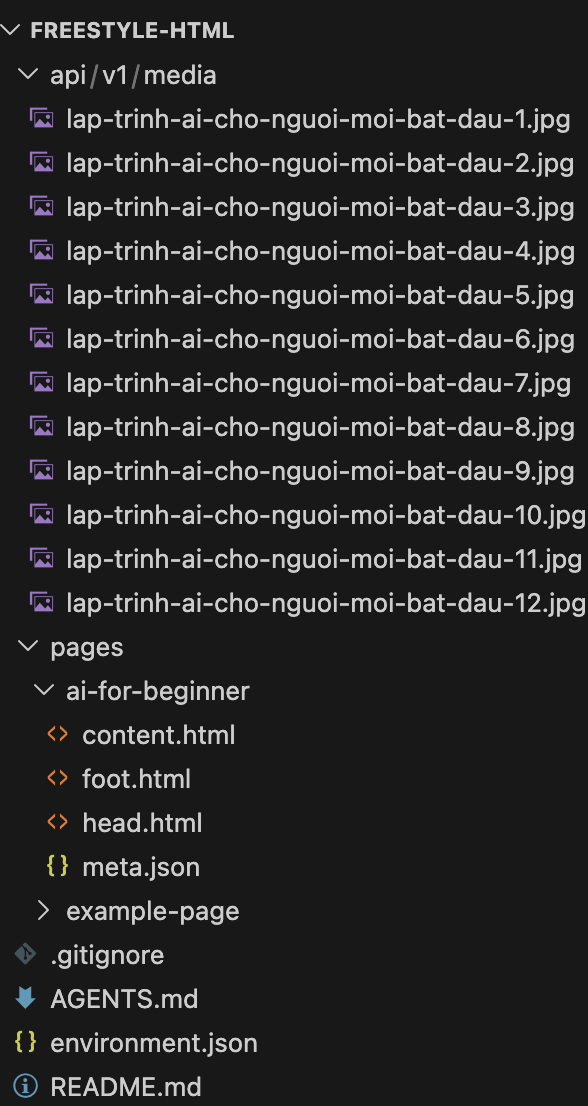Click the JSON braces icon beside meta.json

click(x=57, y=866)
